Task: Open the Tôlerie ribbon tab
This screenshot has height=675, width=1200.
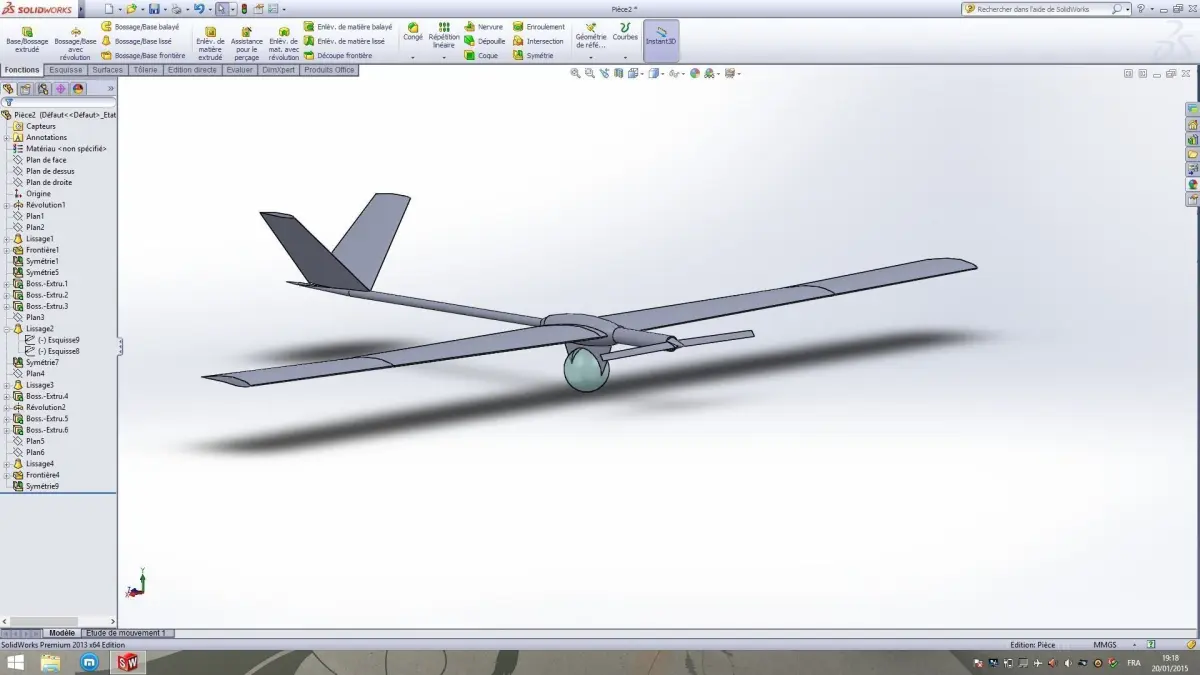Action: (144, 70)
